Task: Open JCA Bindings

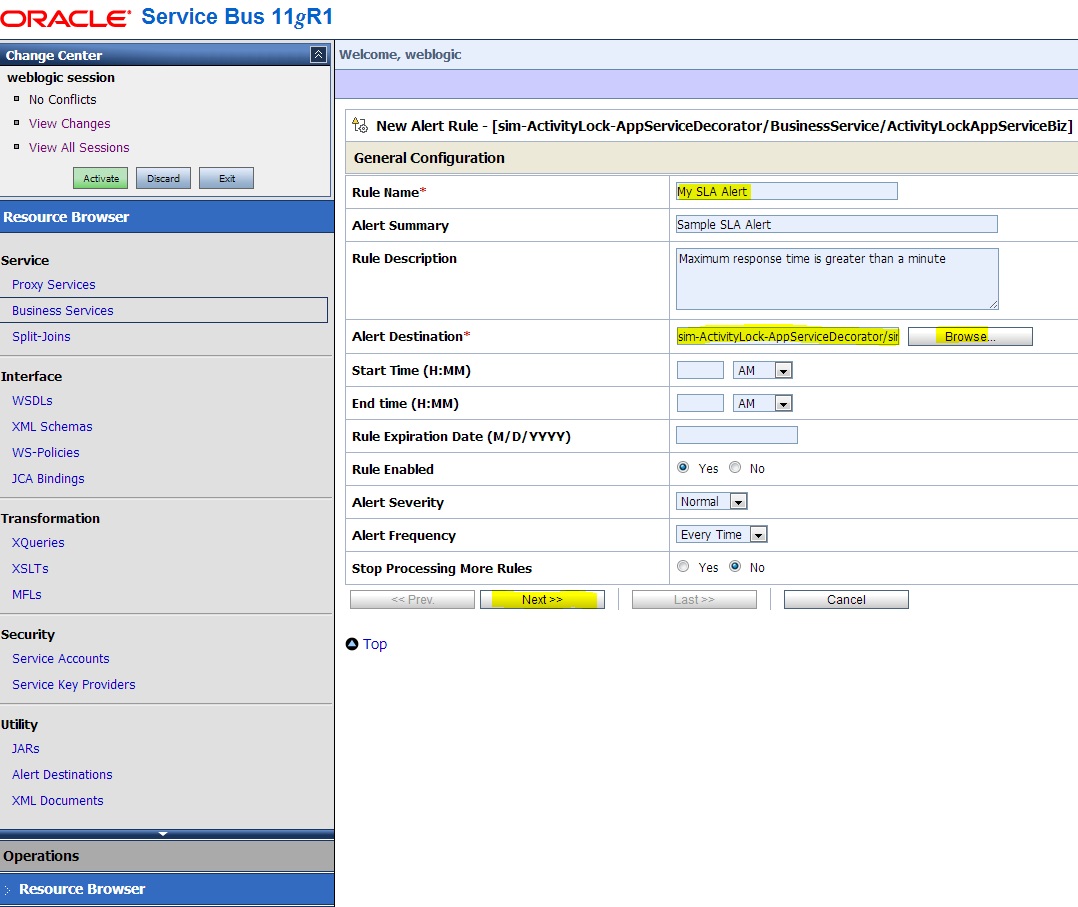Action: pyautogui.click(x=48, y=479)
